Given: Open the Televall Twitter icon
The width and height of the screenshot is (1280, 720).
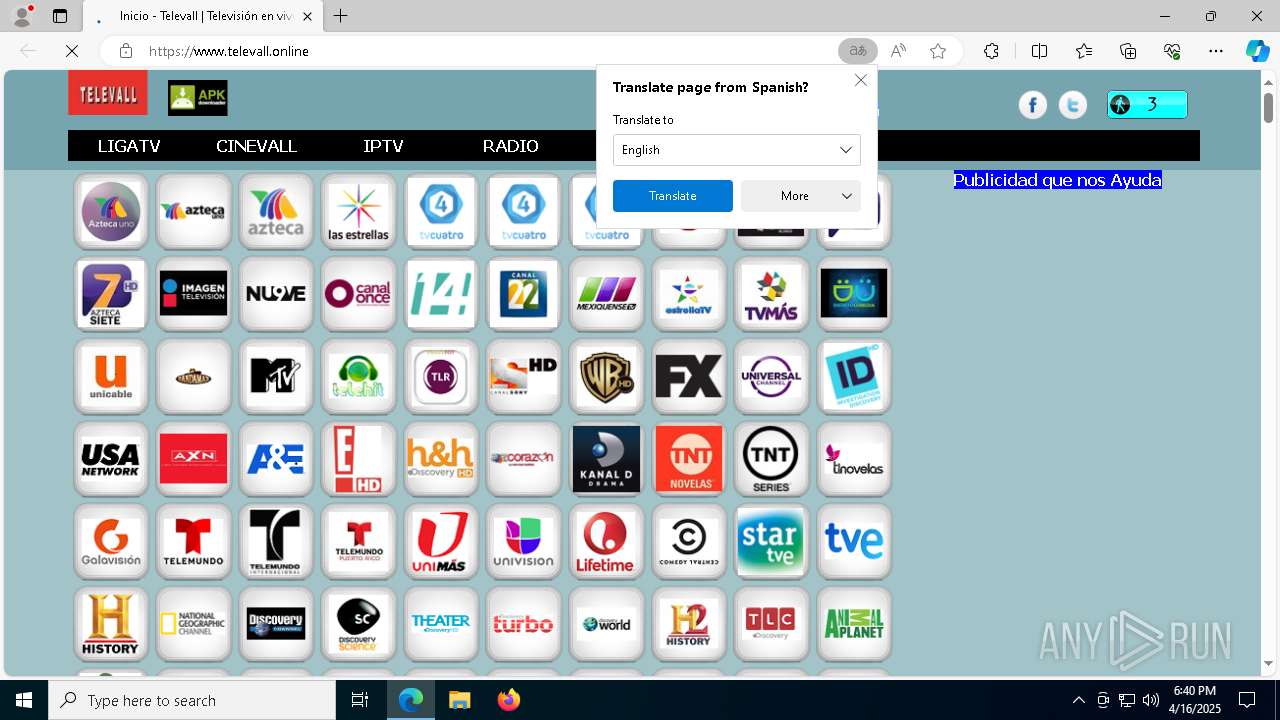Looking at the screenshot, I should tap(1073, 104).
